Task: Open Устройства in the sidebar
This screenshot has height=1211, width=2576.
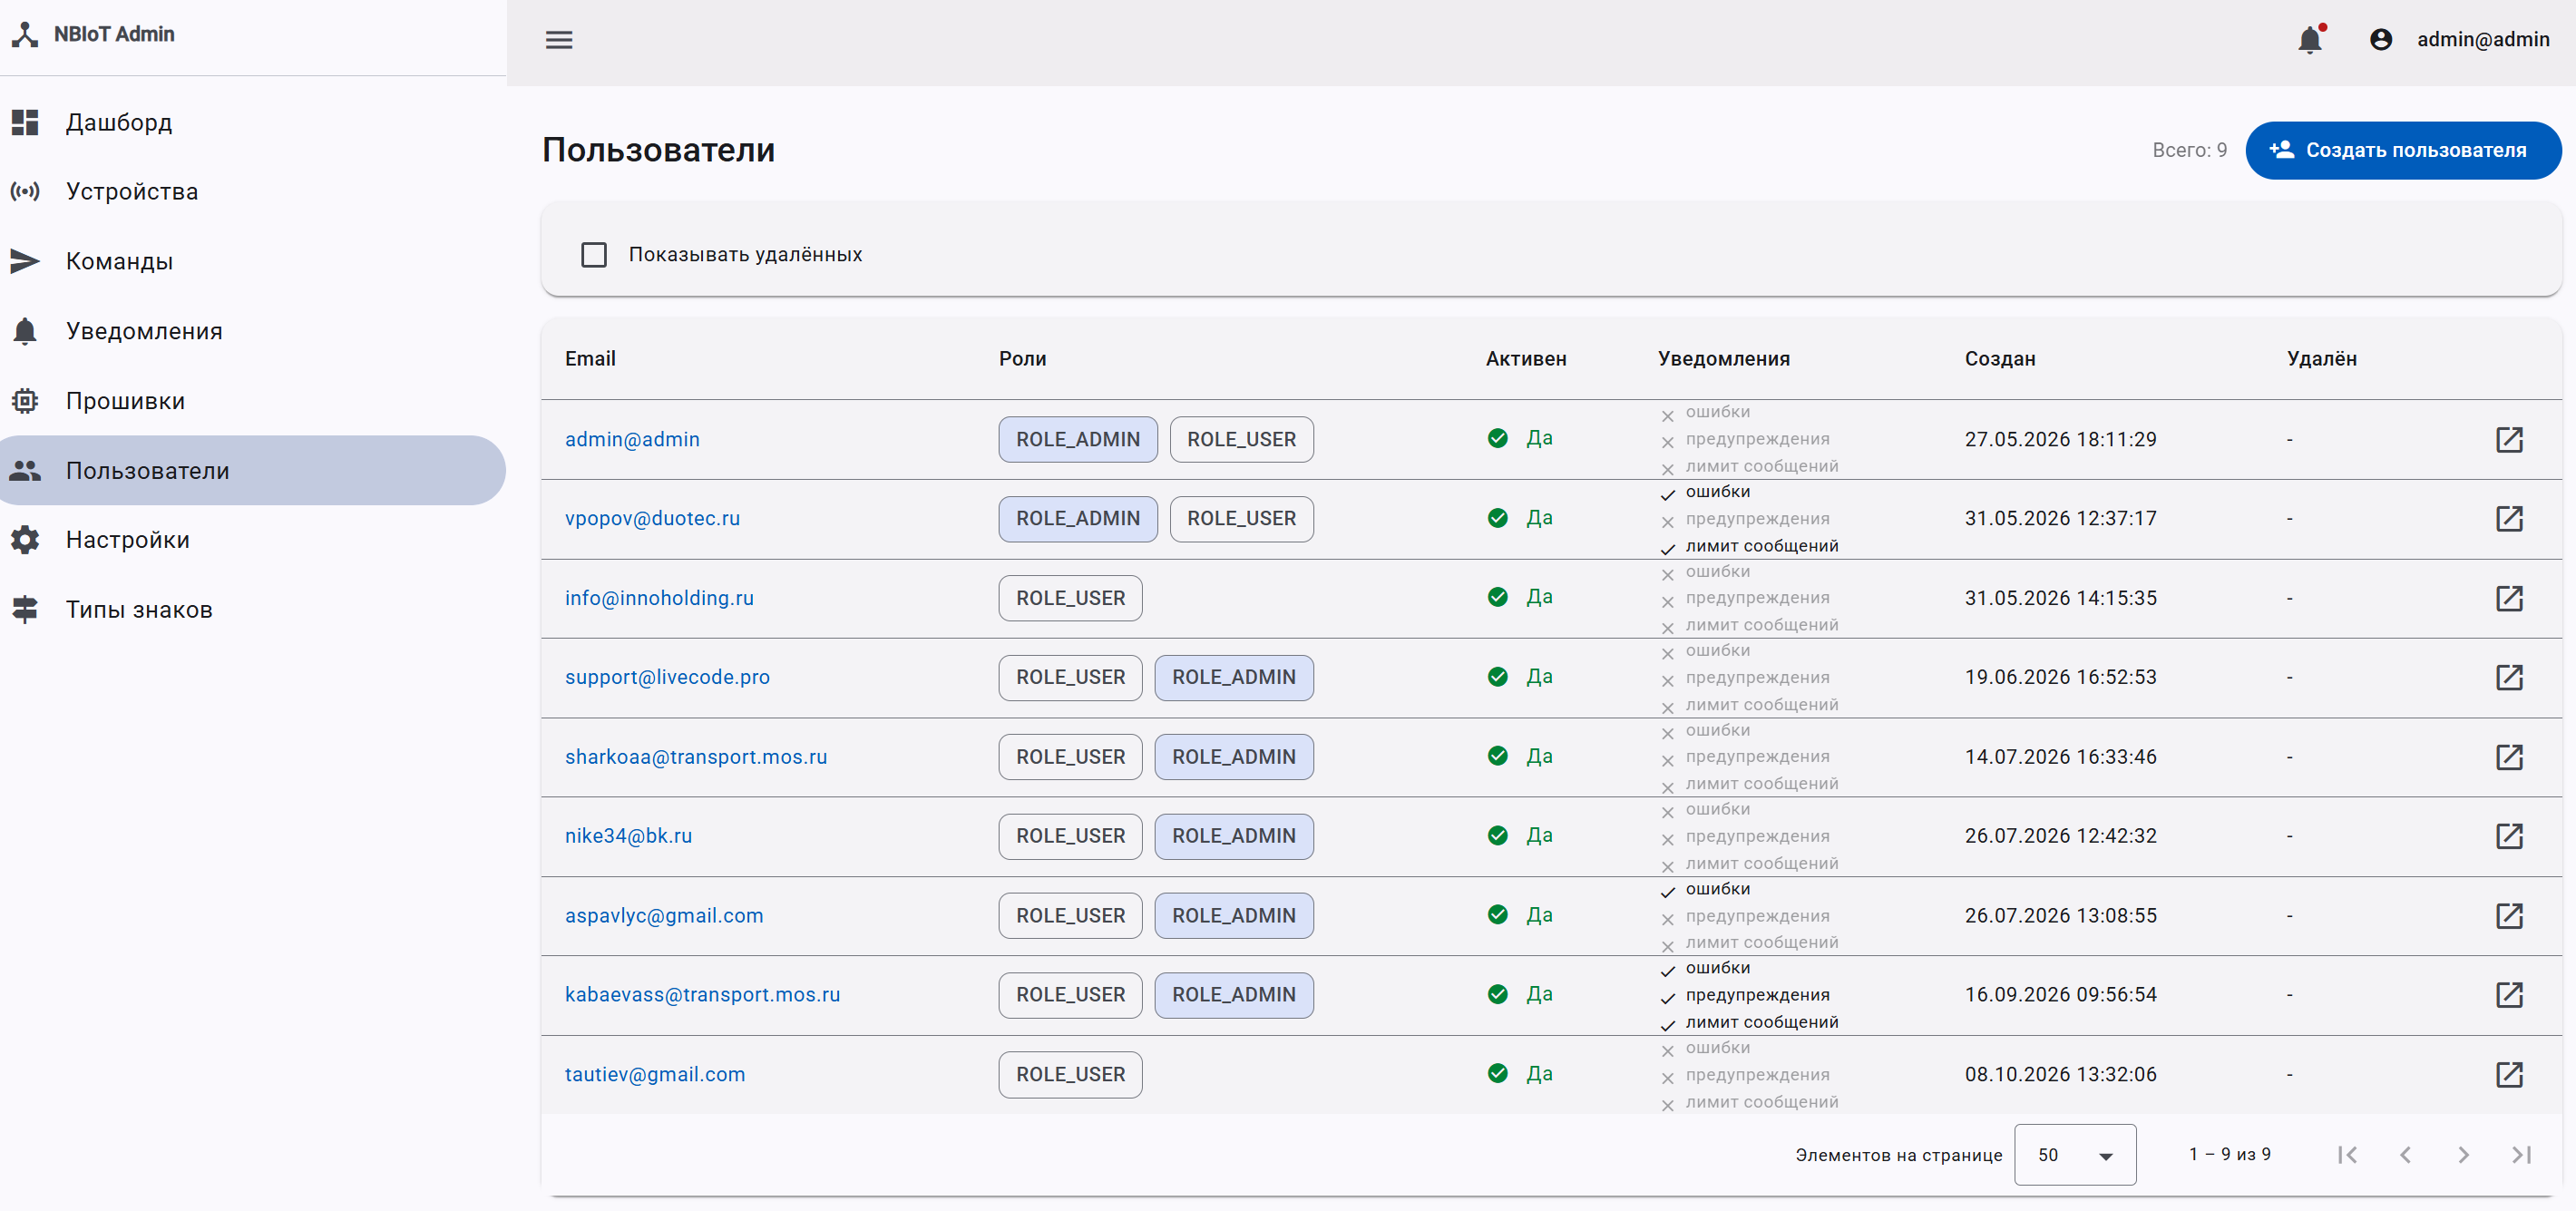Action: click(253, 191)
